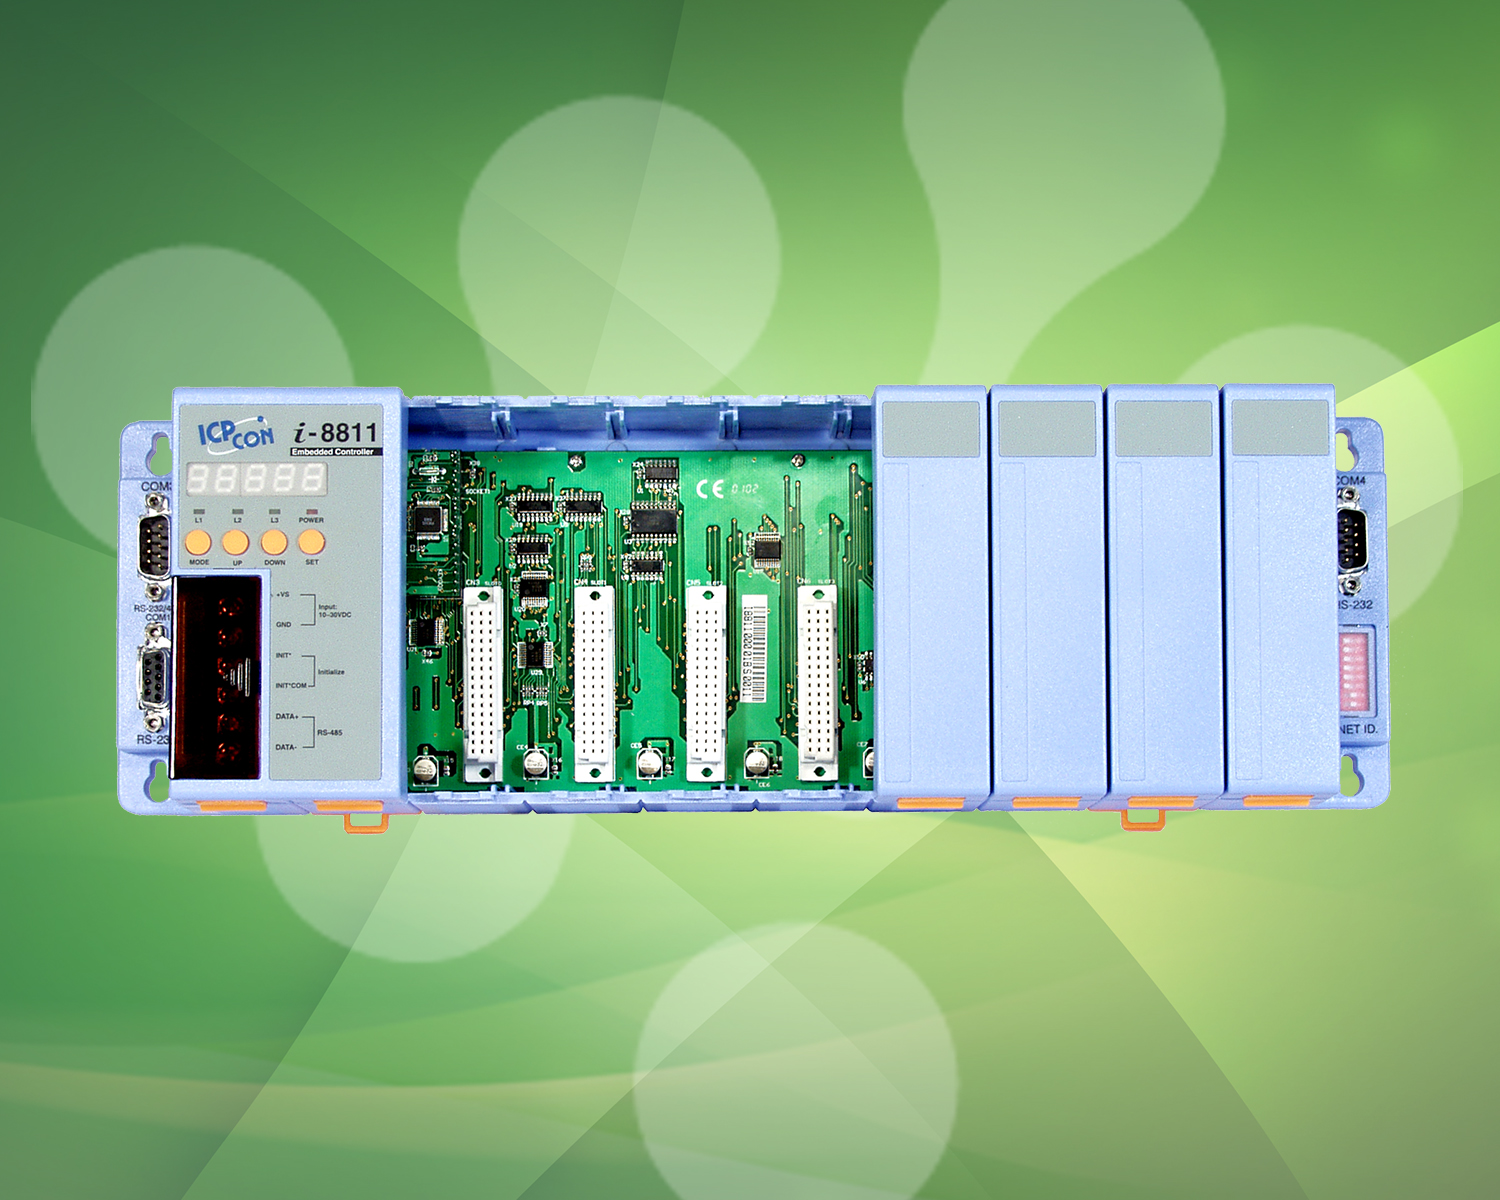Click the COM4 serial port connector
Image resolution: width=1500 pixels, height=1200 pixels.
click(1351, 542)
